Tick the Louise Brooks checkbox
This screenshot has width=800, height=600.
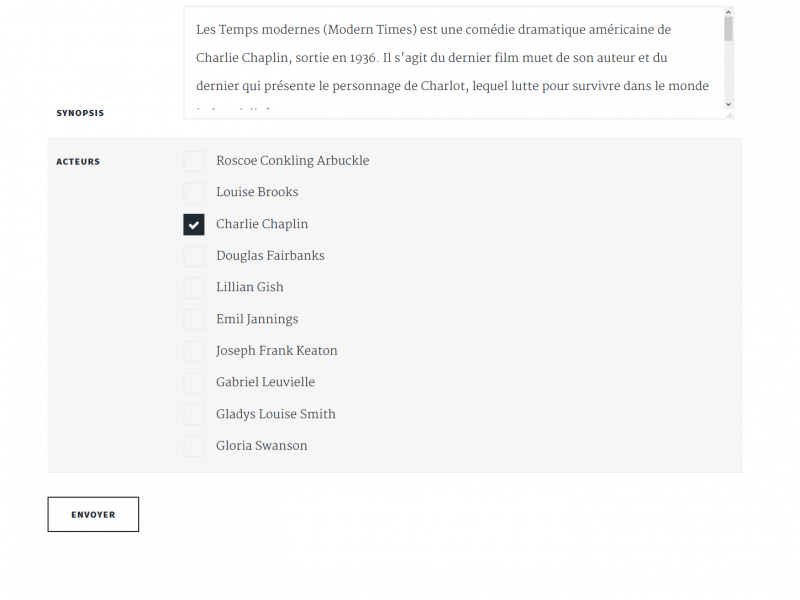(x=194, y=192)
